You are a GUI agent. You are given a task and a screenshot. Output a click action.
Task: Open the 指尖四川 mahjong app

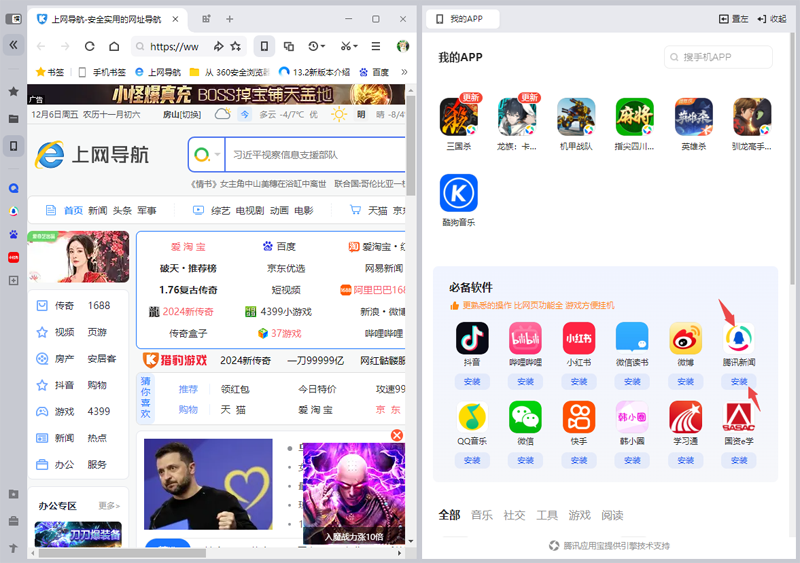(635, 117)
